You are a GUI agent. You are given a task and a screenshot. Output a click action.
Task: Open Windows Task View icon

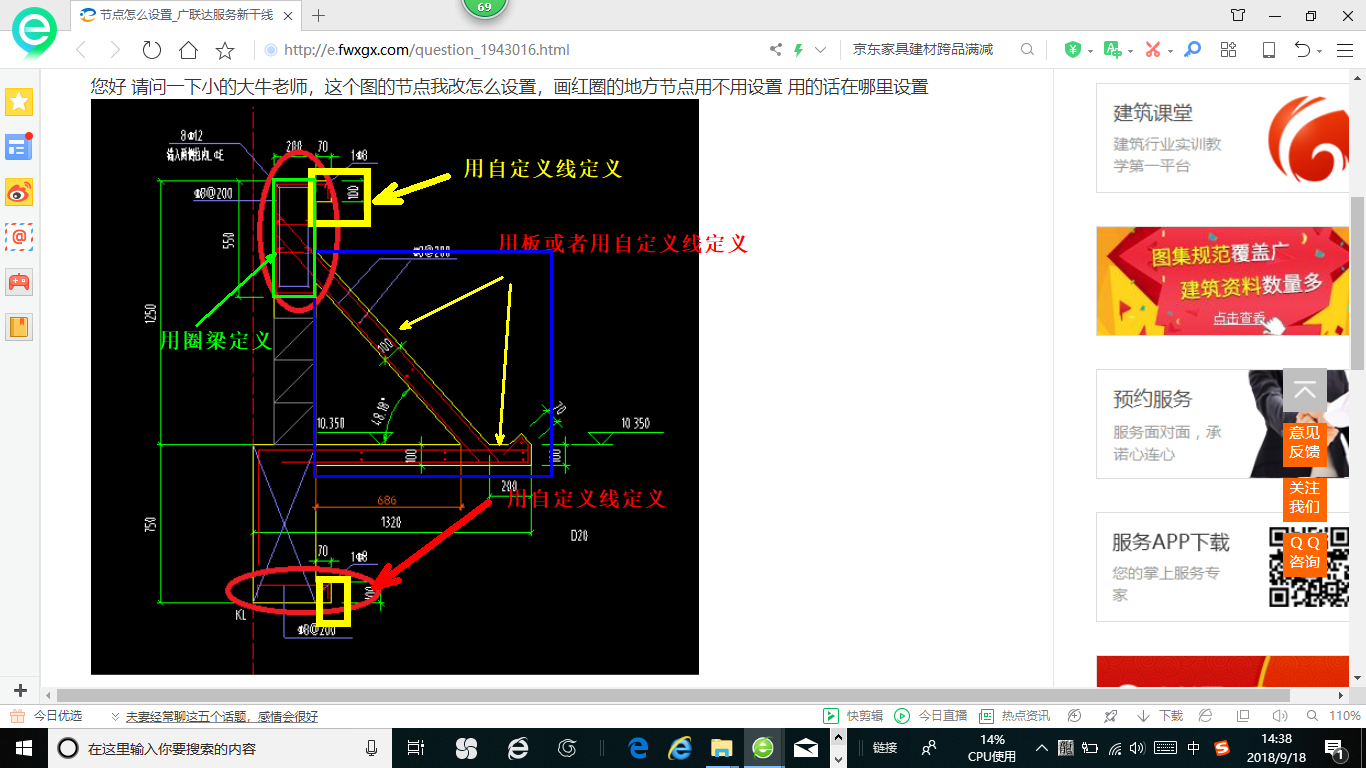pos(416,748)
